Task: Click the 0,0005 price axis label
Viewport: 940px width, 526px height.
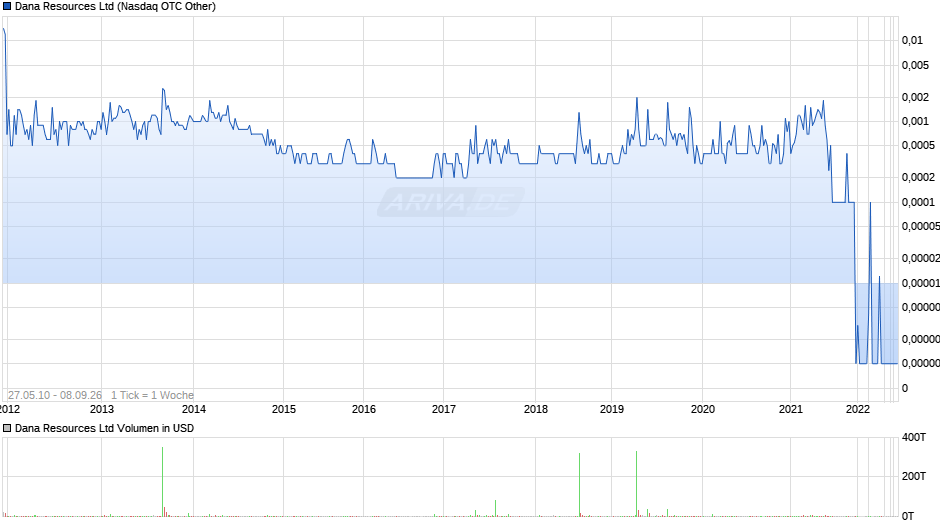Action: [918, 145]
